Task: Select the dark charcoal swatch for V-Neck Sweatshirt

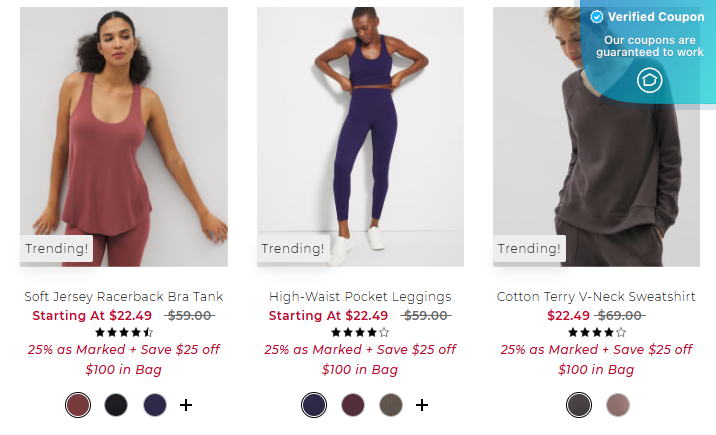Action: click(579, 405)
